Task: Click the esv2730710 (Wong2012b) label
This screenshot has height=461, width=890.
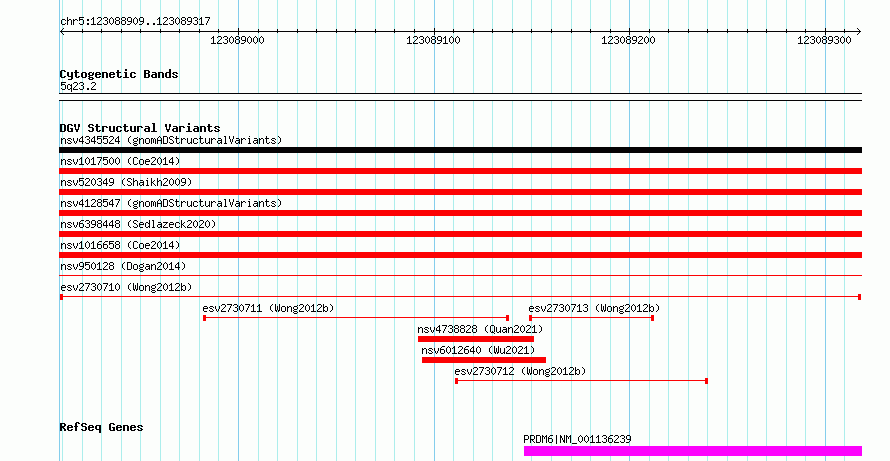Action: (x=126, y=287)
